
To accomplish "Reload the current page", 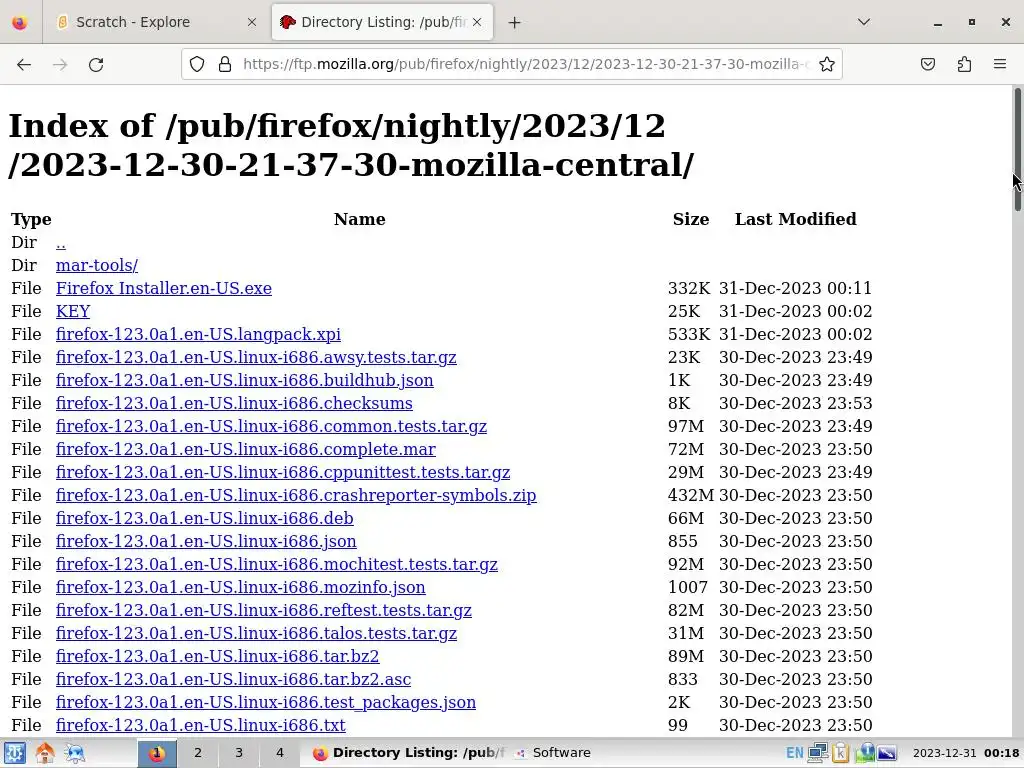I will 96,64.
